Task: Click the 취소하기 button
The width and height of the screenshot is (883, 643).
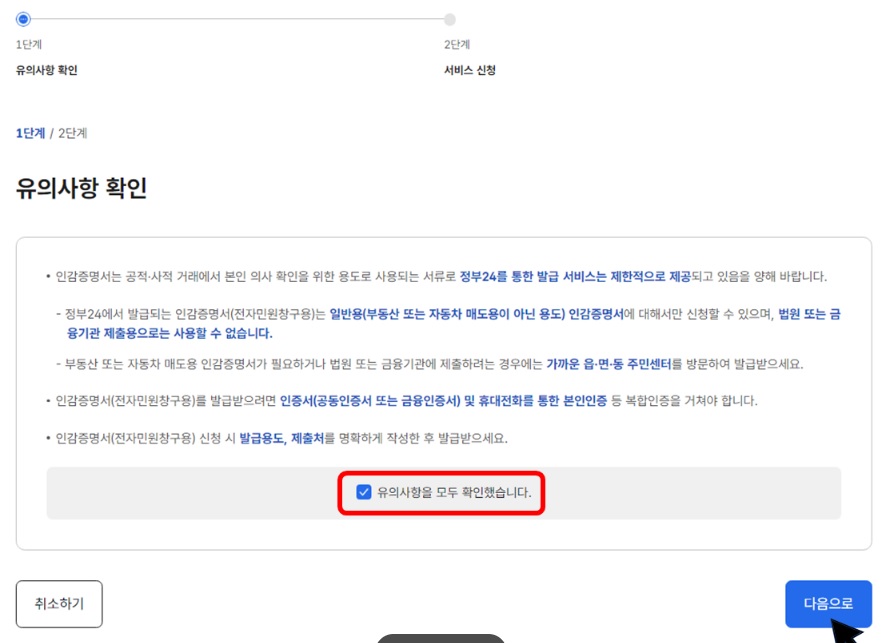Action: pyautogui.click(x=59, y=604)
